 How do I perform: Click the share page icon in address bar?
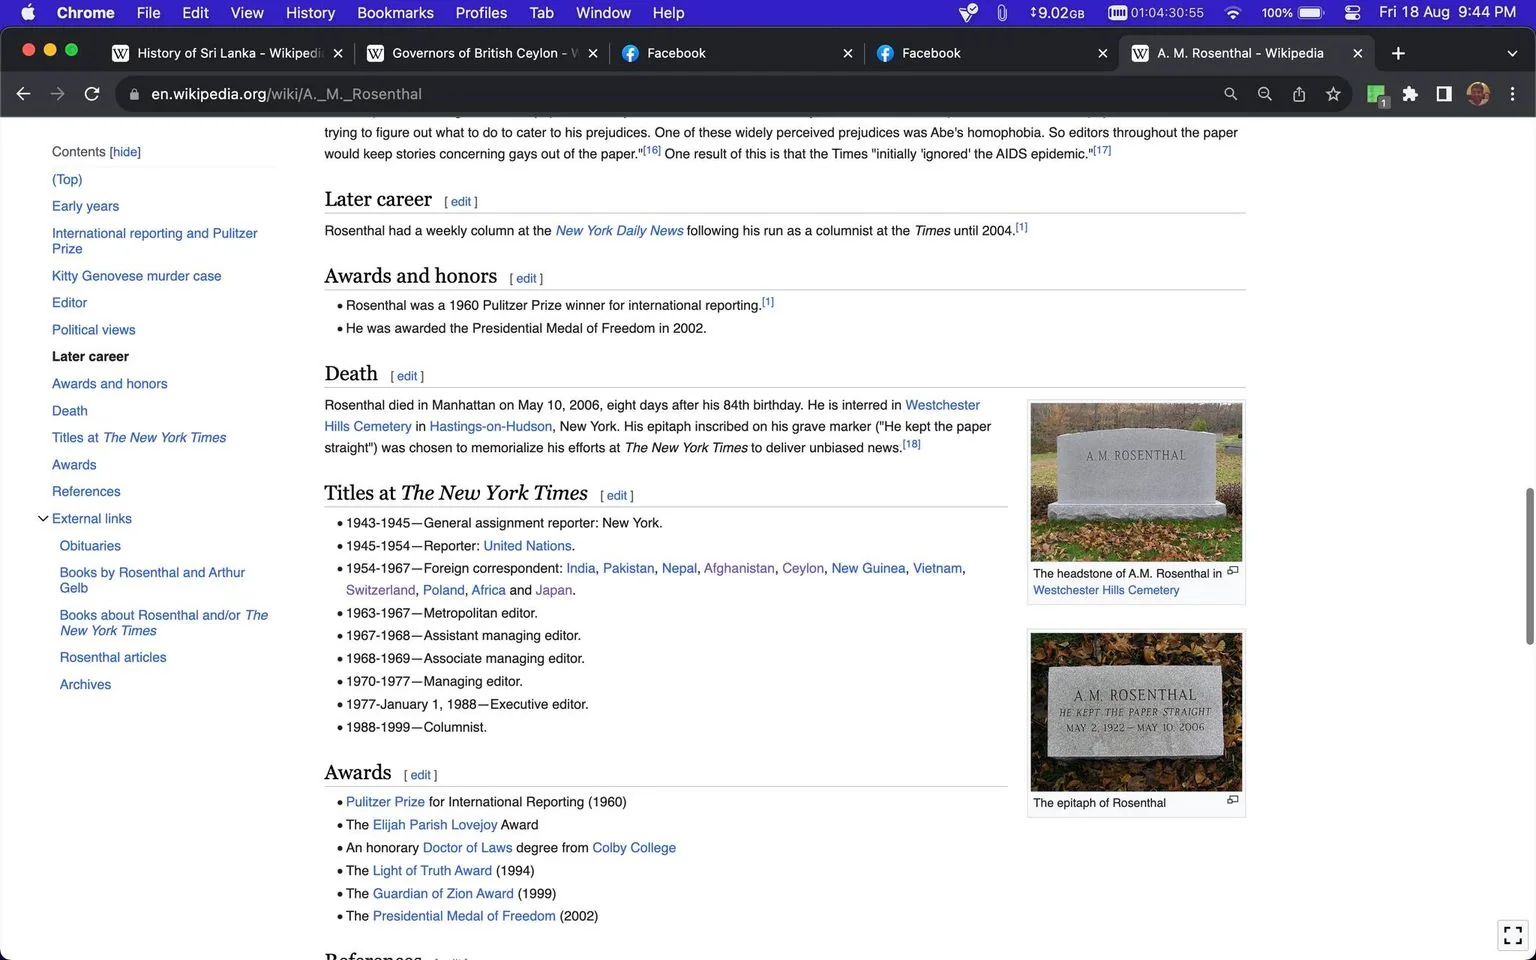pyautogui.click(x=1299, y=94)
